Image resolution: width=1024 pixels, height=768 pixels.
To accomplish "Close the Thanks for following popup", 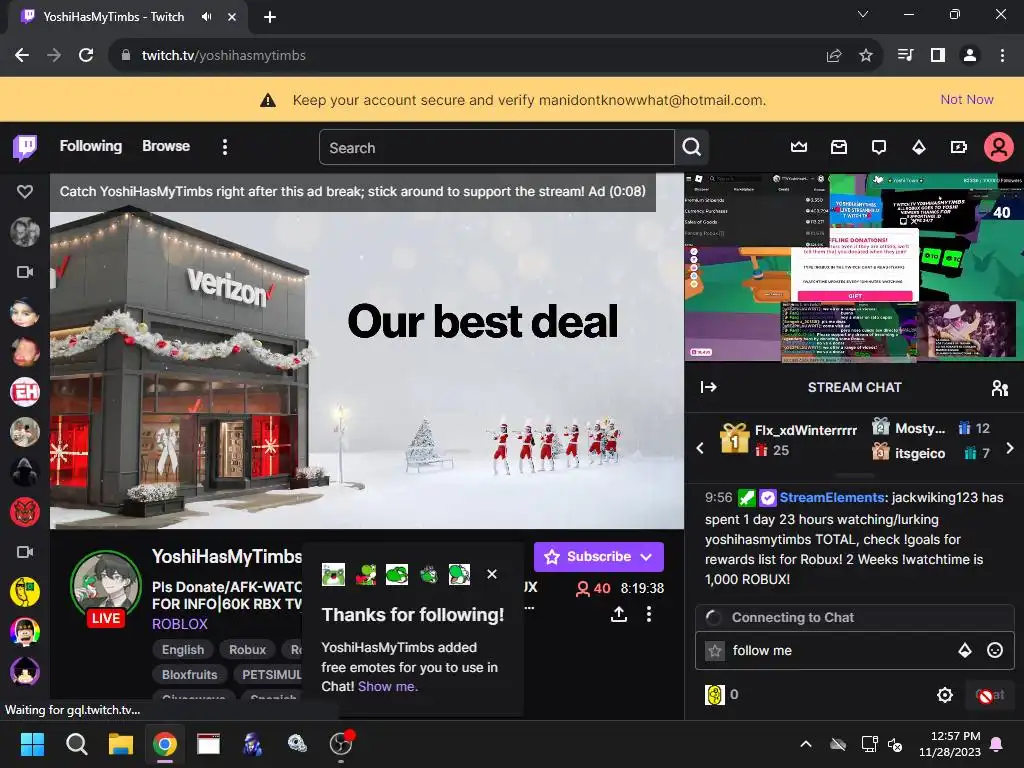I will pyautogui.click(x=492, y=574).
